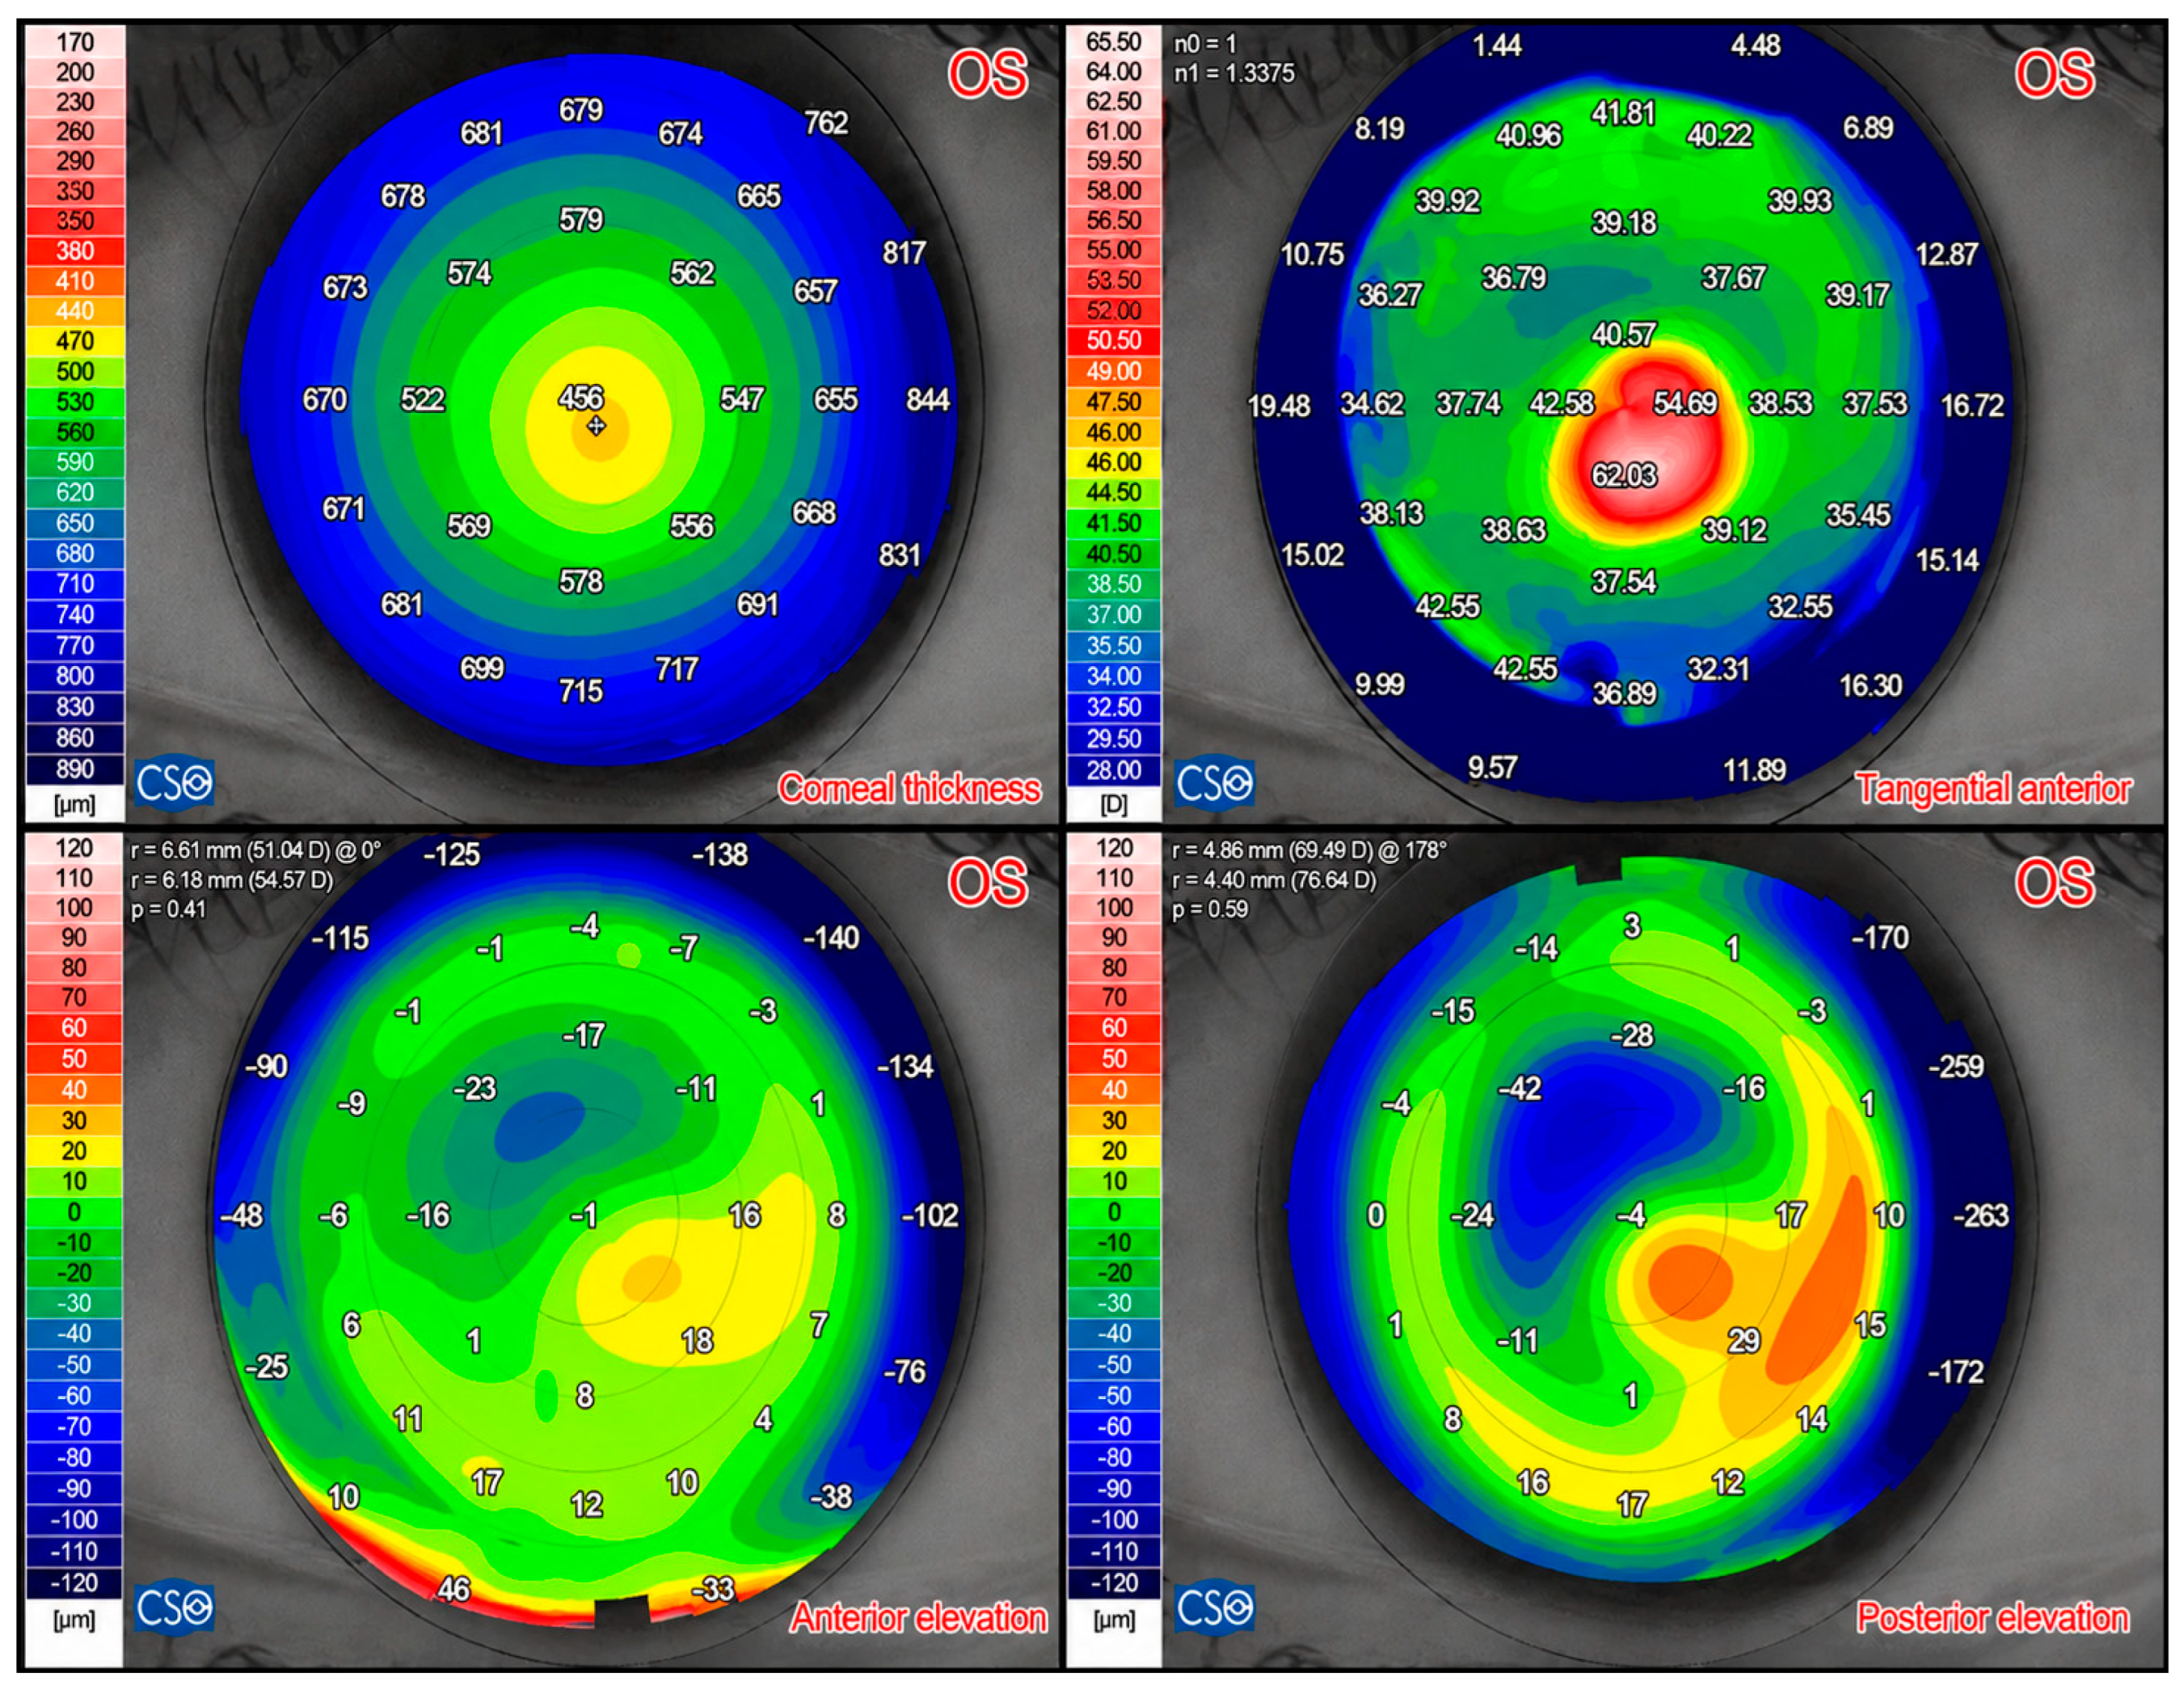Click the OS label on Tangential anterior map
The image size is (2184, 1690).
point(2055,74)
